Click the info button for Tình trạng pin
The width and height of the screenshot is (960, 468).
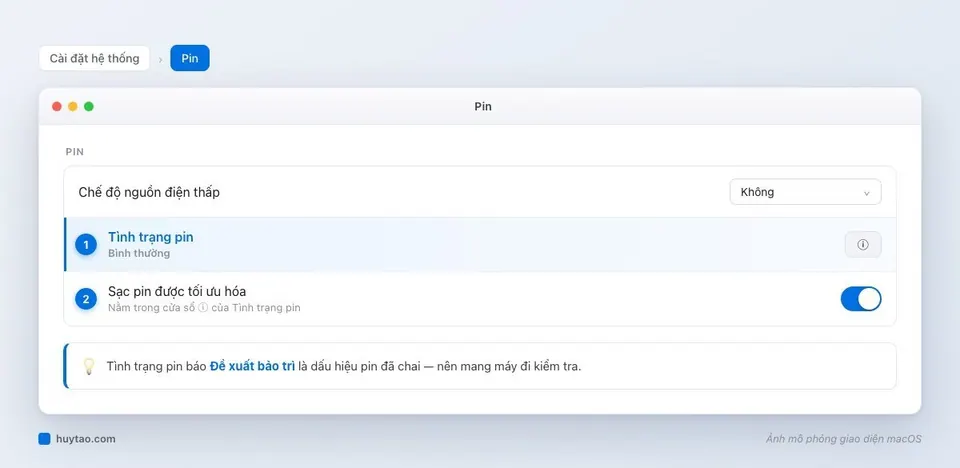click(863, 244)
